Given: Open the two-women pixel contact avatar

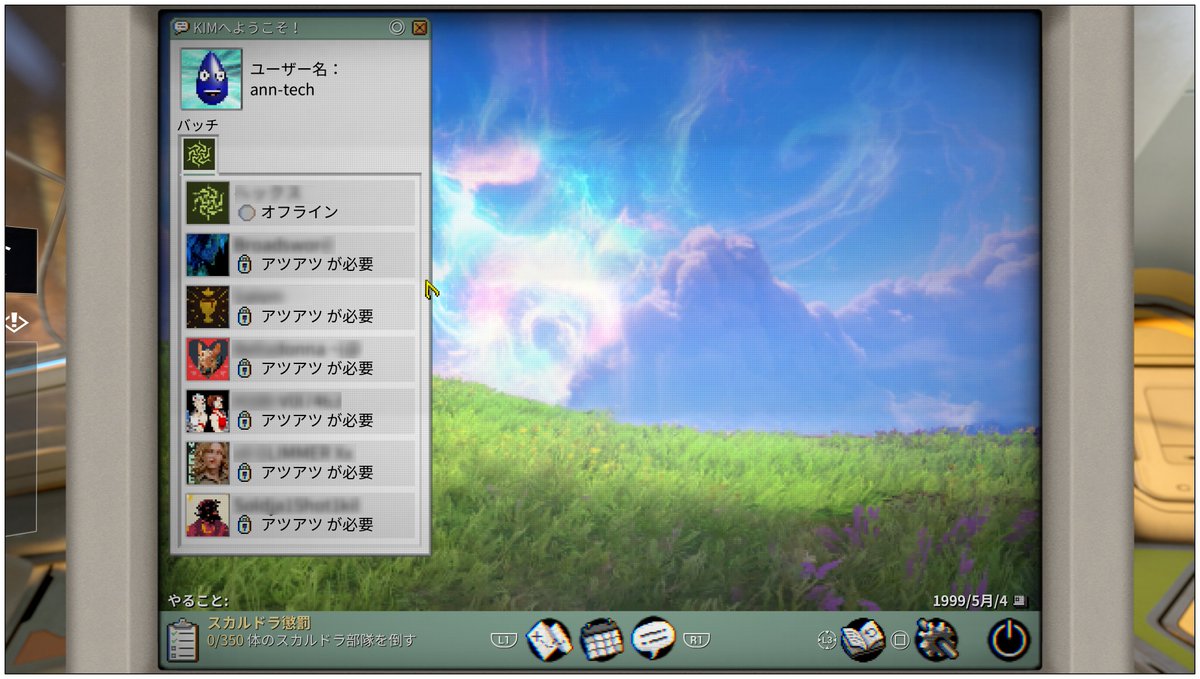Looking at the screenshot, I should [208, 411].
